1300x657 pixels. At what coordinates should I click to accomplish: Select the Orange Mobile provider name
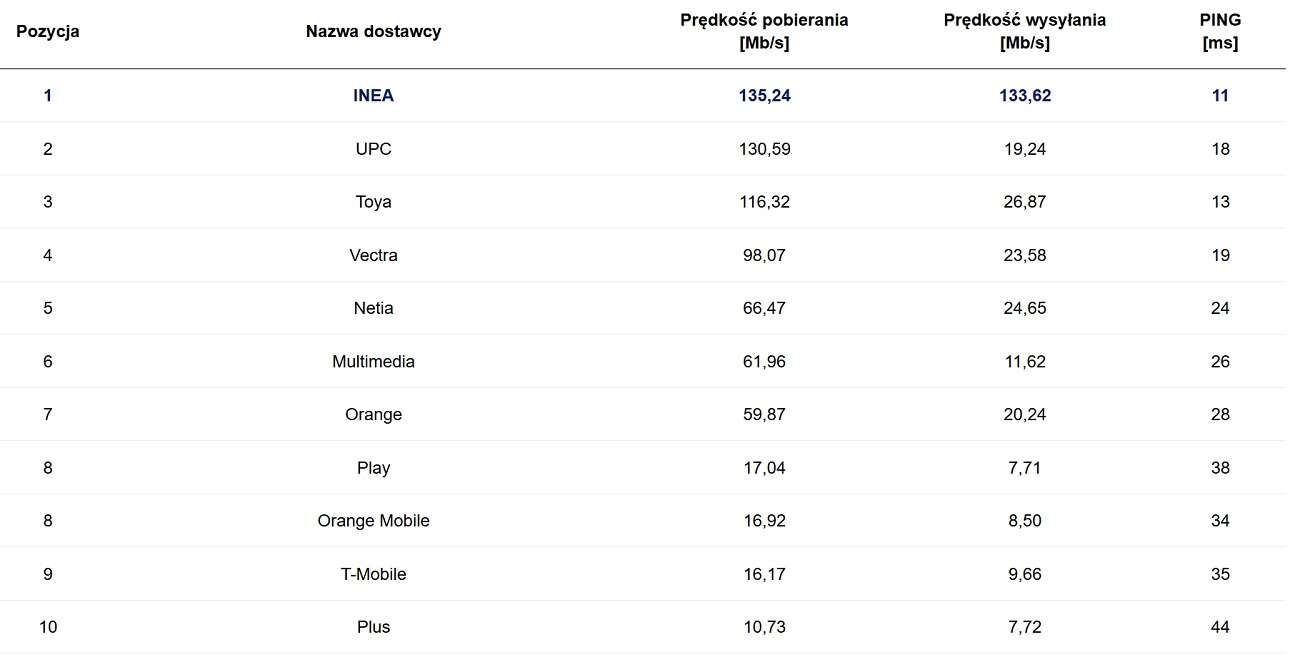coord(373,521)
